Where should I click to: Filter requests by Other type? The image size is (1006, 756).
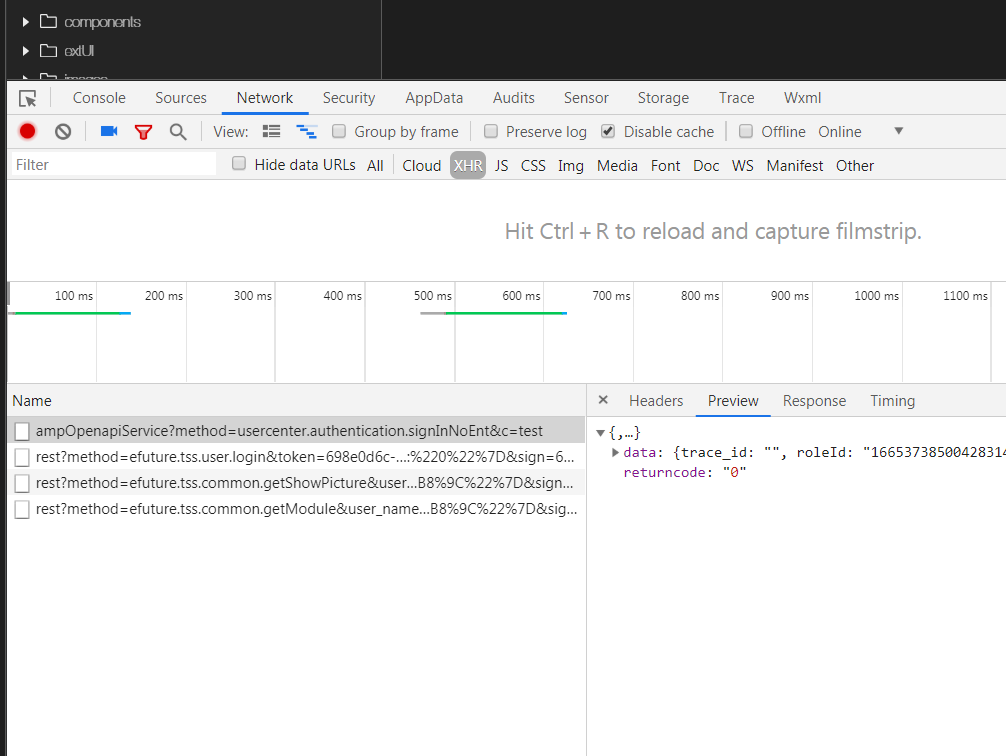pos(855,166)
